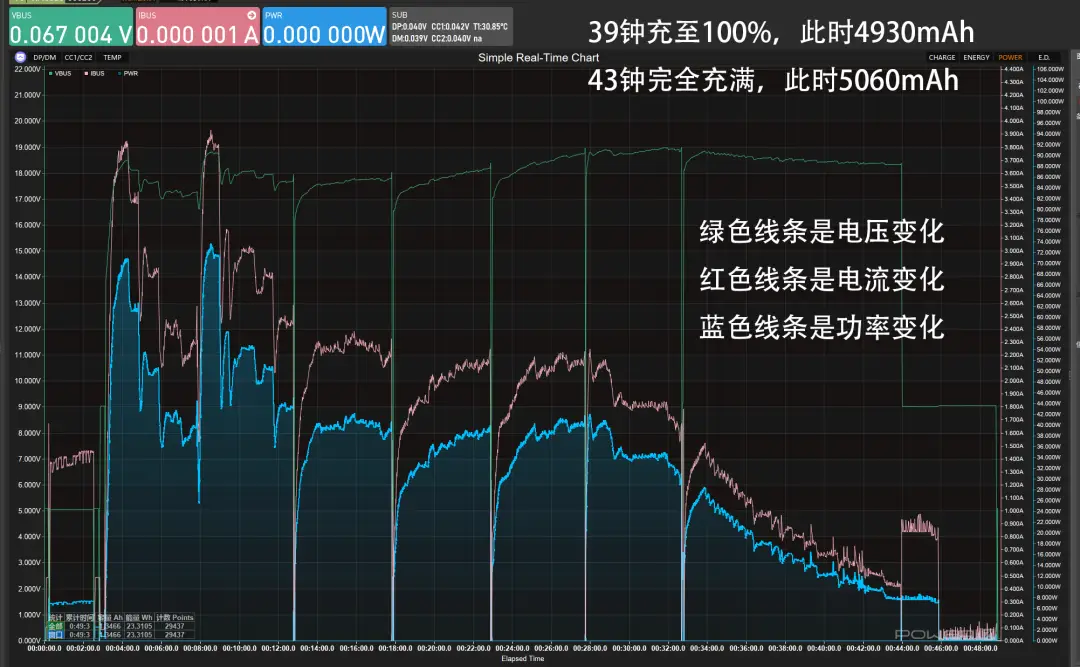Click the 00:48:00.0 time axis tick
The height and width of the screenshot is (667, 1080).
tap(980, 648)
